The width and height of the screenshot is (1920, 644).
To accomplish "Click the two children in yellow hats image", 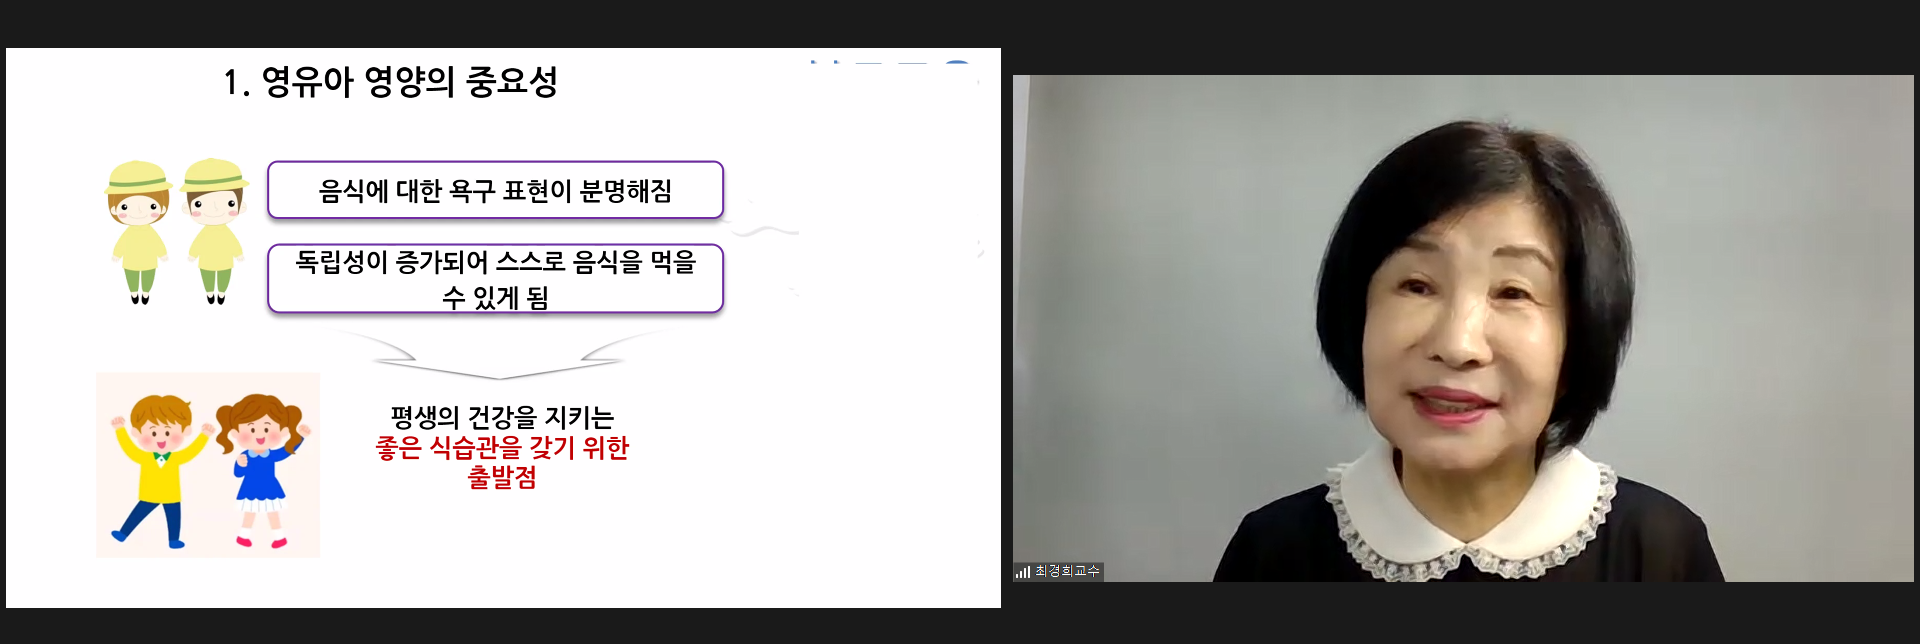I will point(177,232).
